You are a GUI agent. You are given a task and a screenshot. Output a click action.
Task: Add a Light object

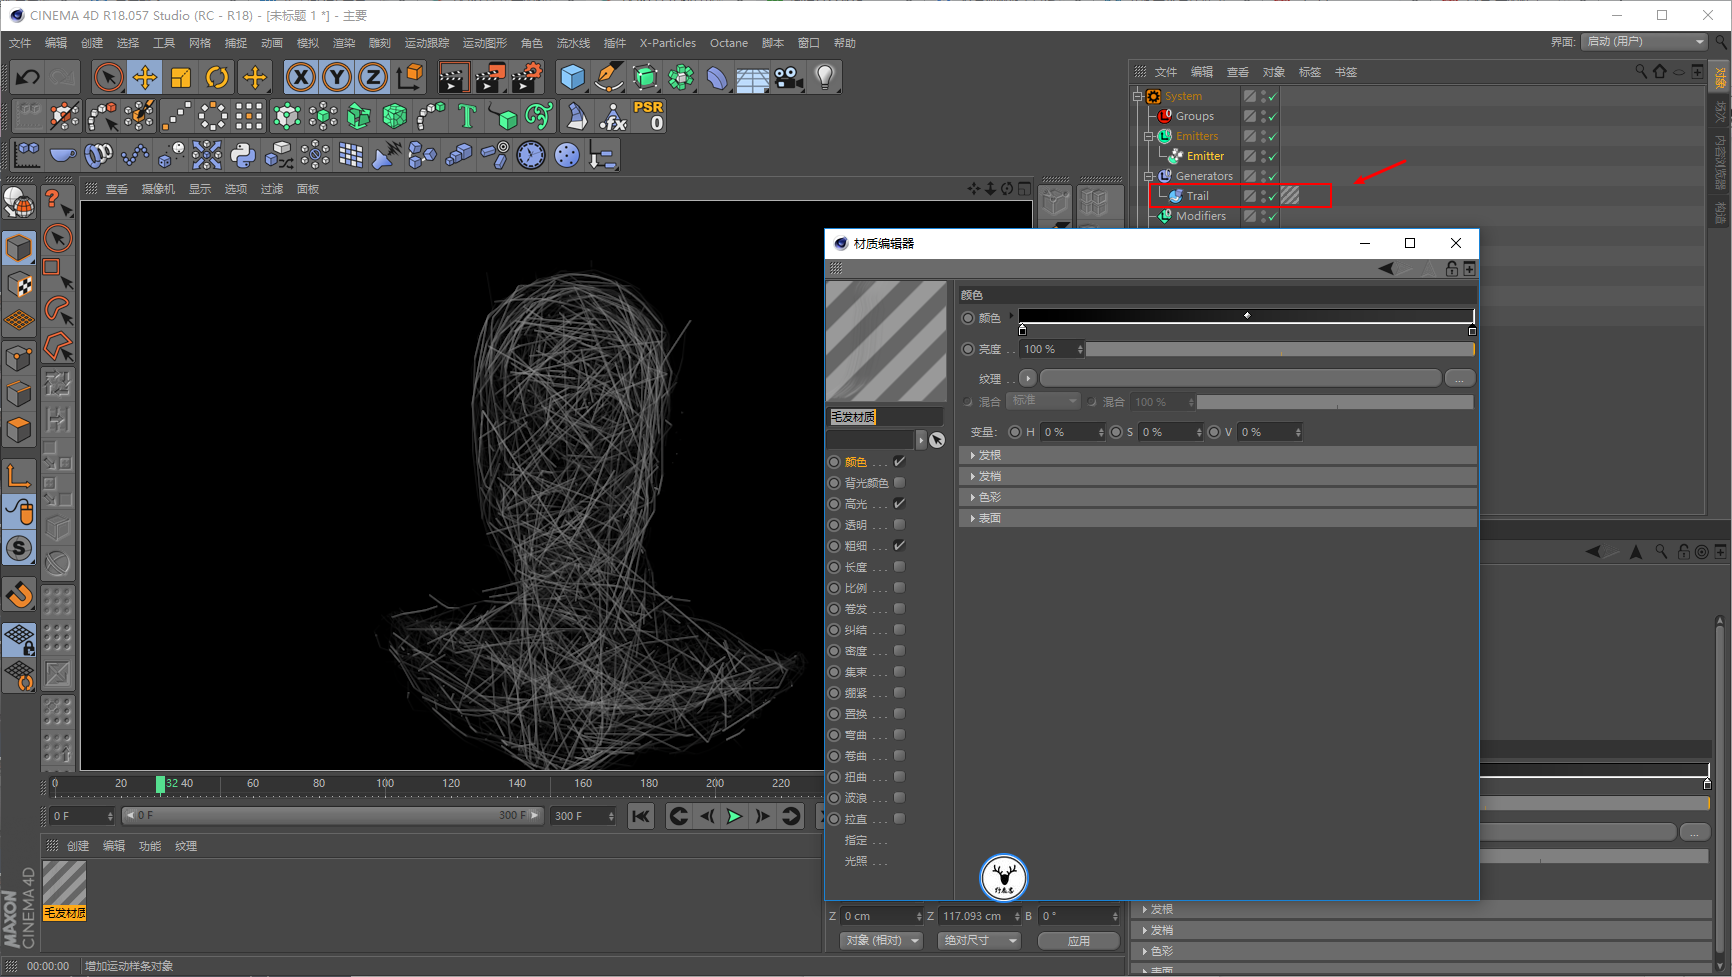point(825,77)
